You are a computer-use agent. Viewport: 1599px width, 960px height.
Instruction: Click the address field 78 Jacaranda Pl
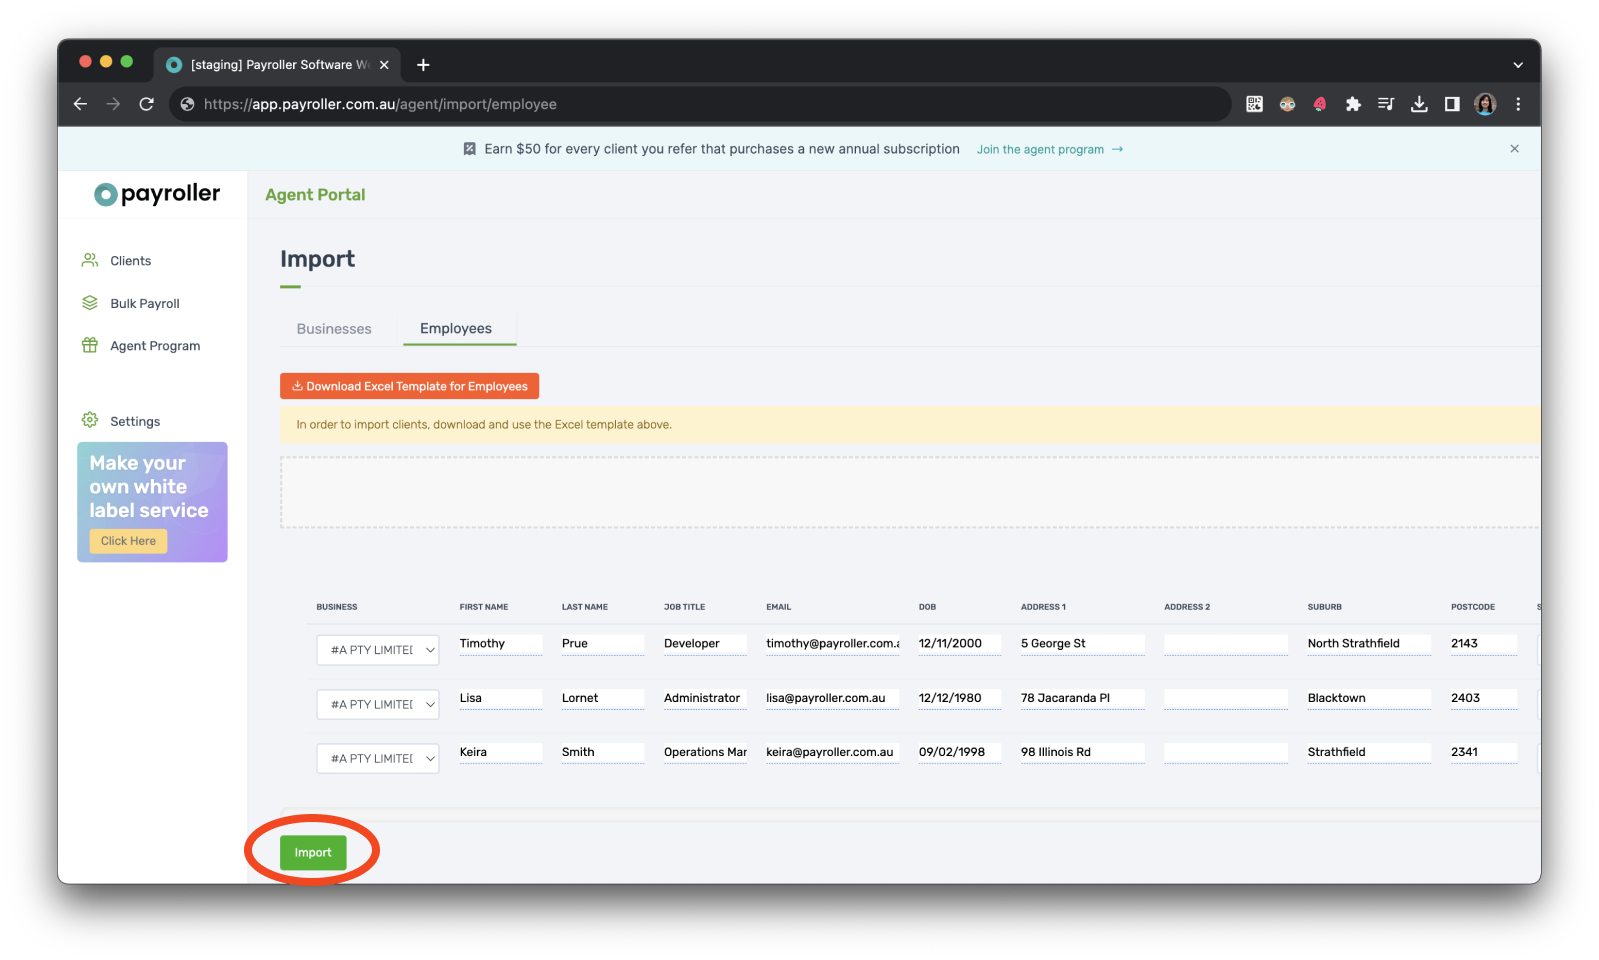point(1082,698)
